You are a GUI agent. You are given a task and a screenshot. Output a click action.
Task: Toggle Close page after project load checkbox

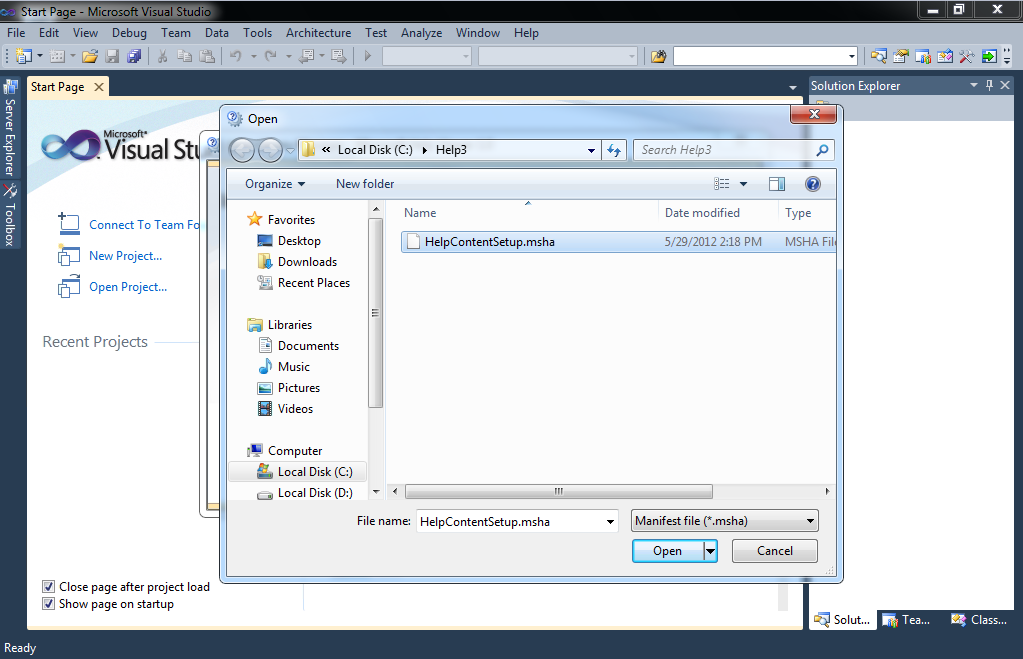[48, 587]
